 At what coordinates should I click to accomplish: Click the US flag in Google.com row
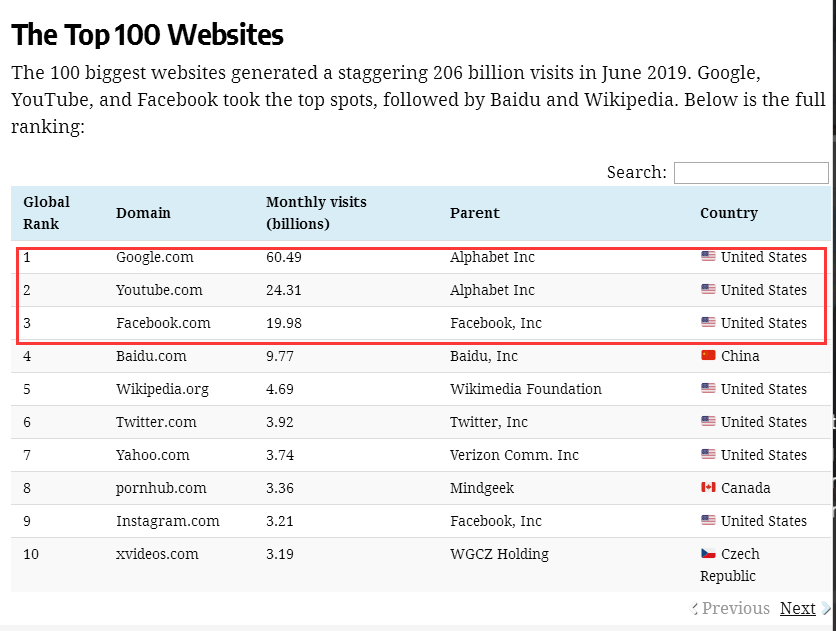pos(708,256)
